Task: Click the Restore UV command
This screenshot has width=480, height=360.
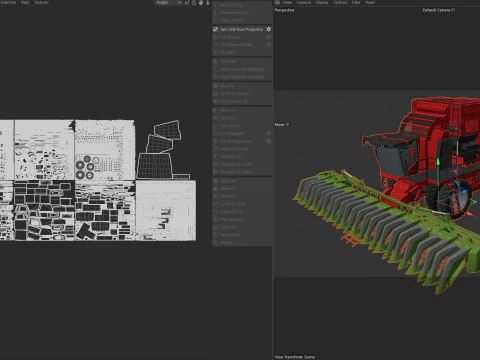Action: pyautogui.click(x=242, y=235)
